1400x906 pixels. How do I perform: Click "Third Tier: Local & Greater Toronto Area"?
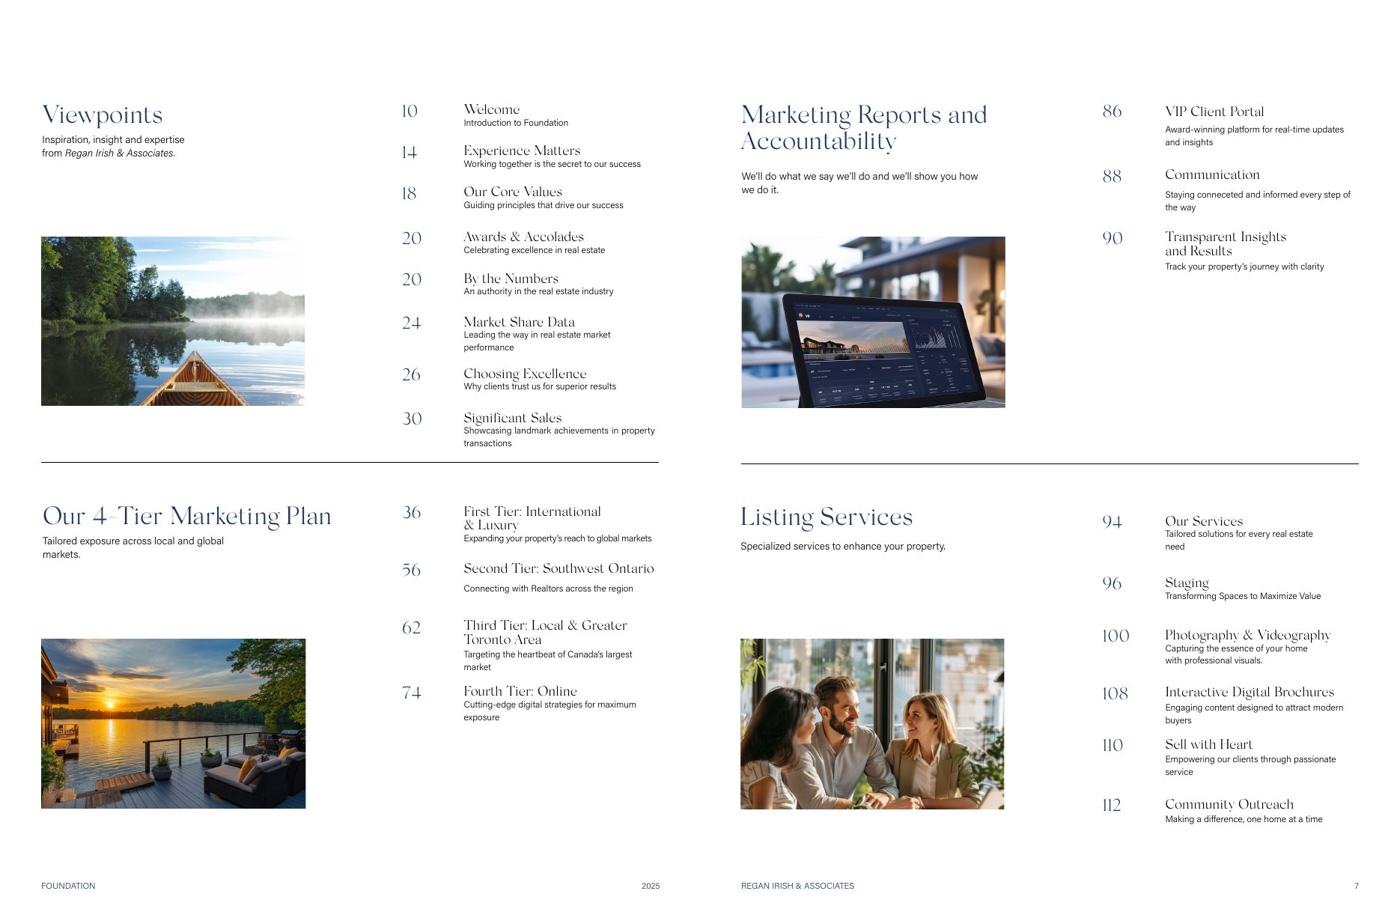point(545,632)
